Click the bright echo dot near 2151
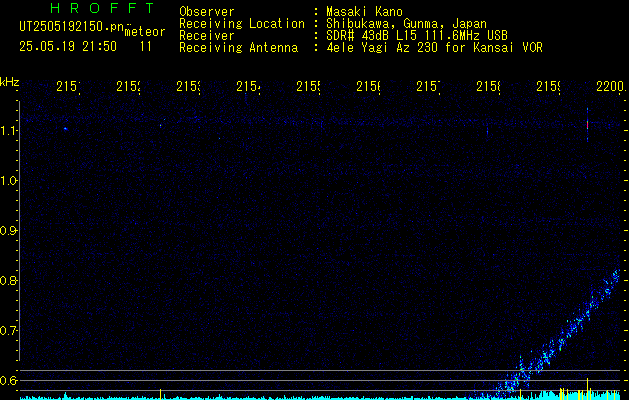This screenshot has width=629, height=400. click(x=65, y=129)
